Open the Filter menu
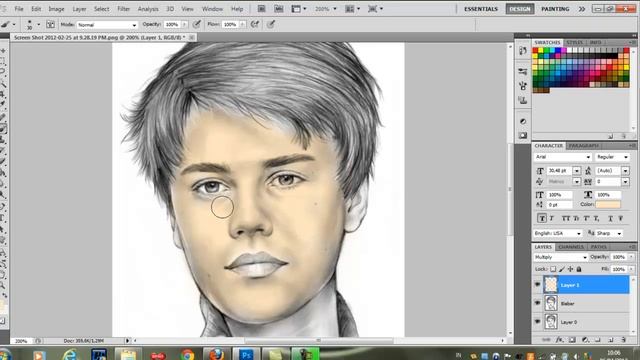640x360 pixels. 123,9
